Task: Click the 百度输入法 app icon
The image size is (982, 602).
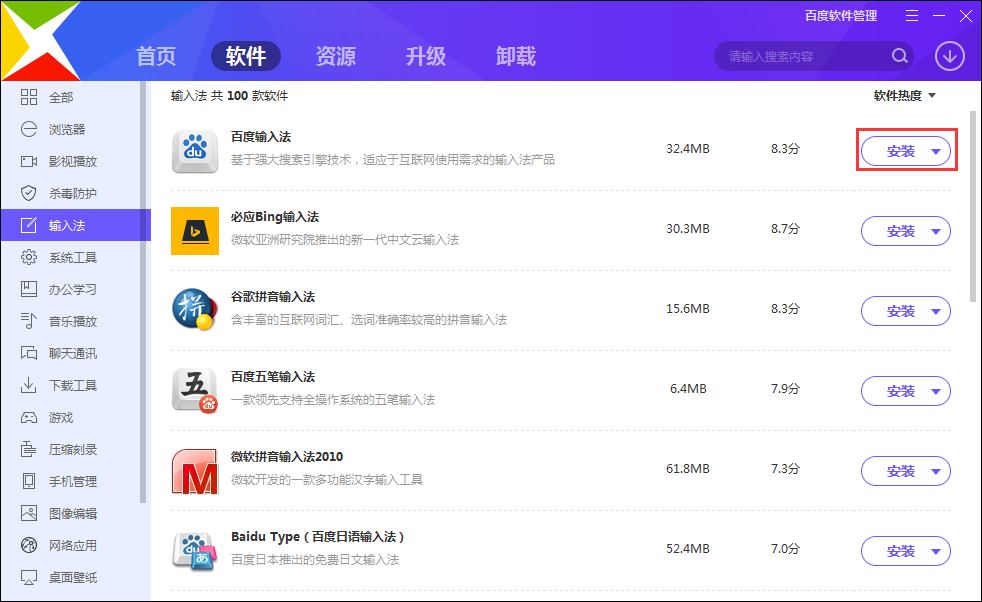Action: click(195, 151)
